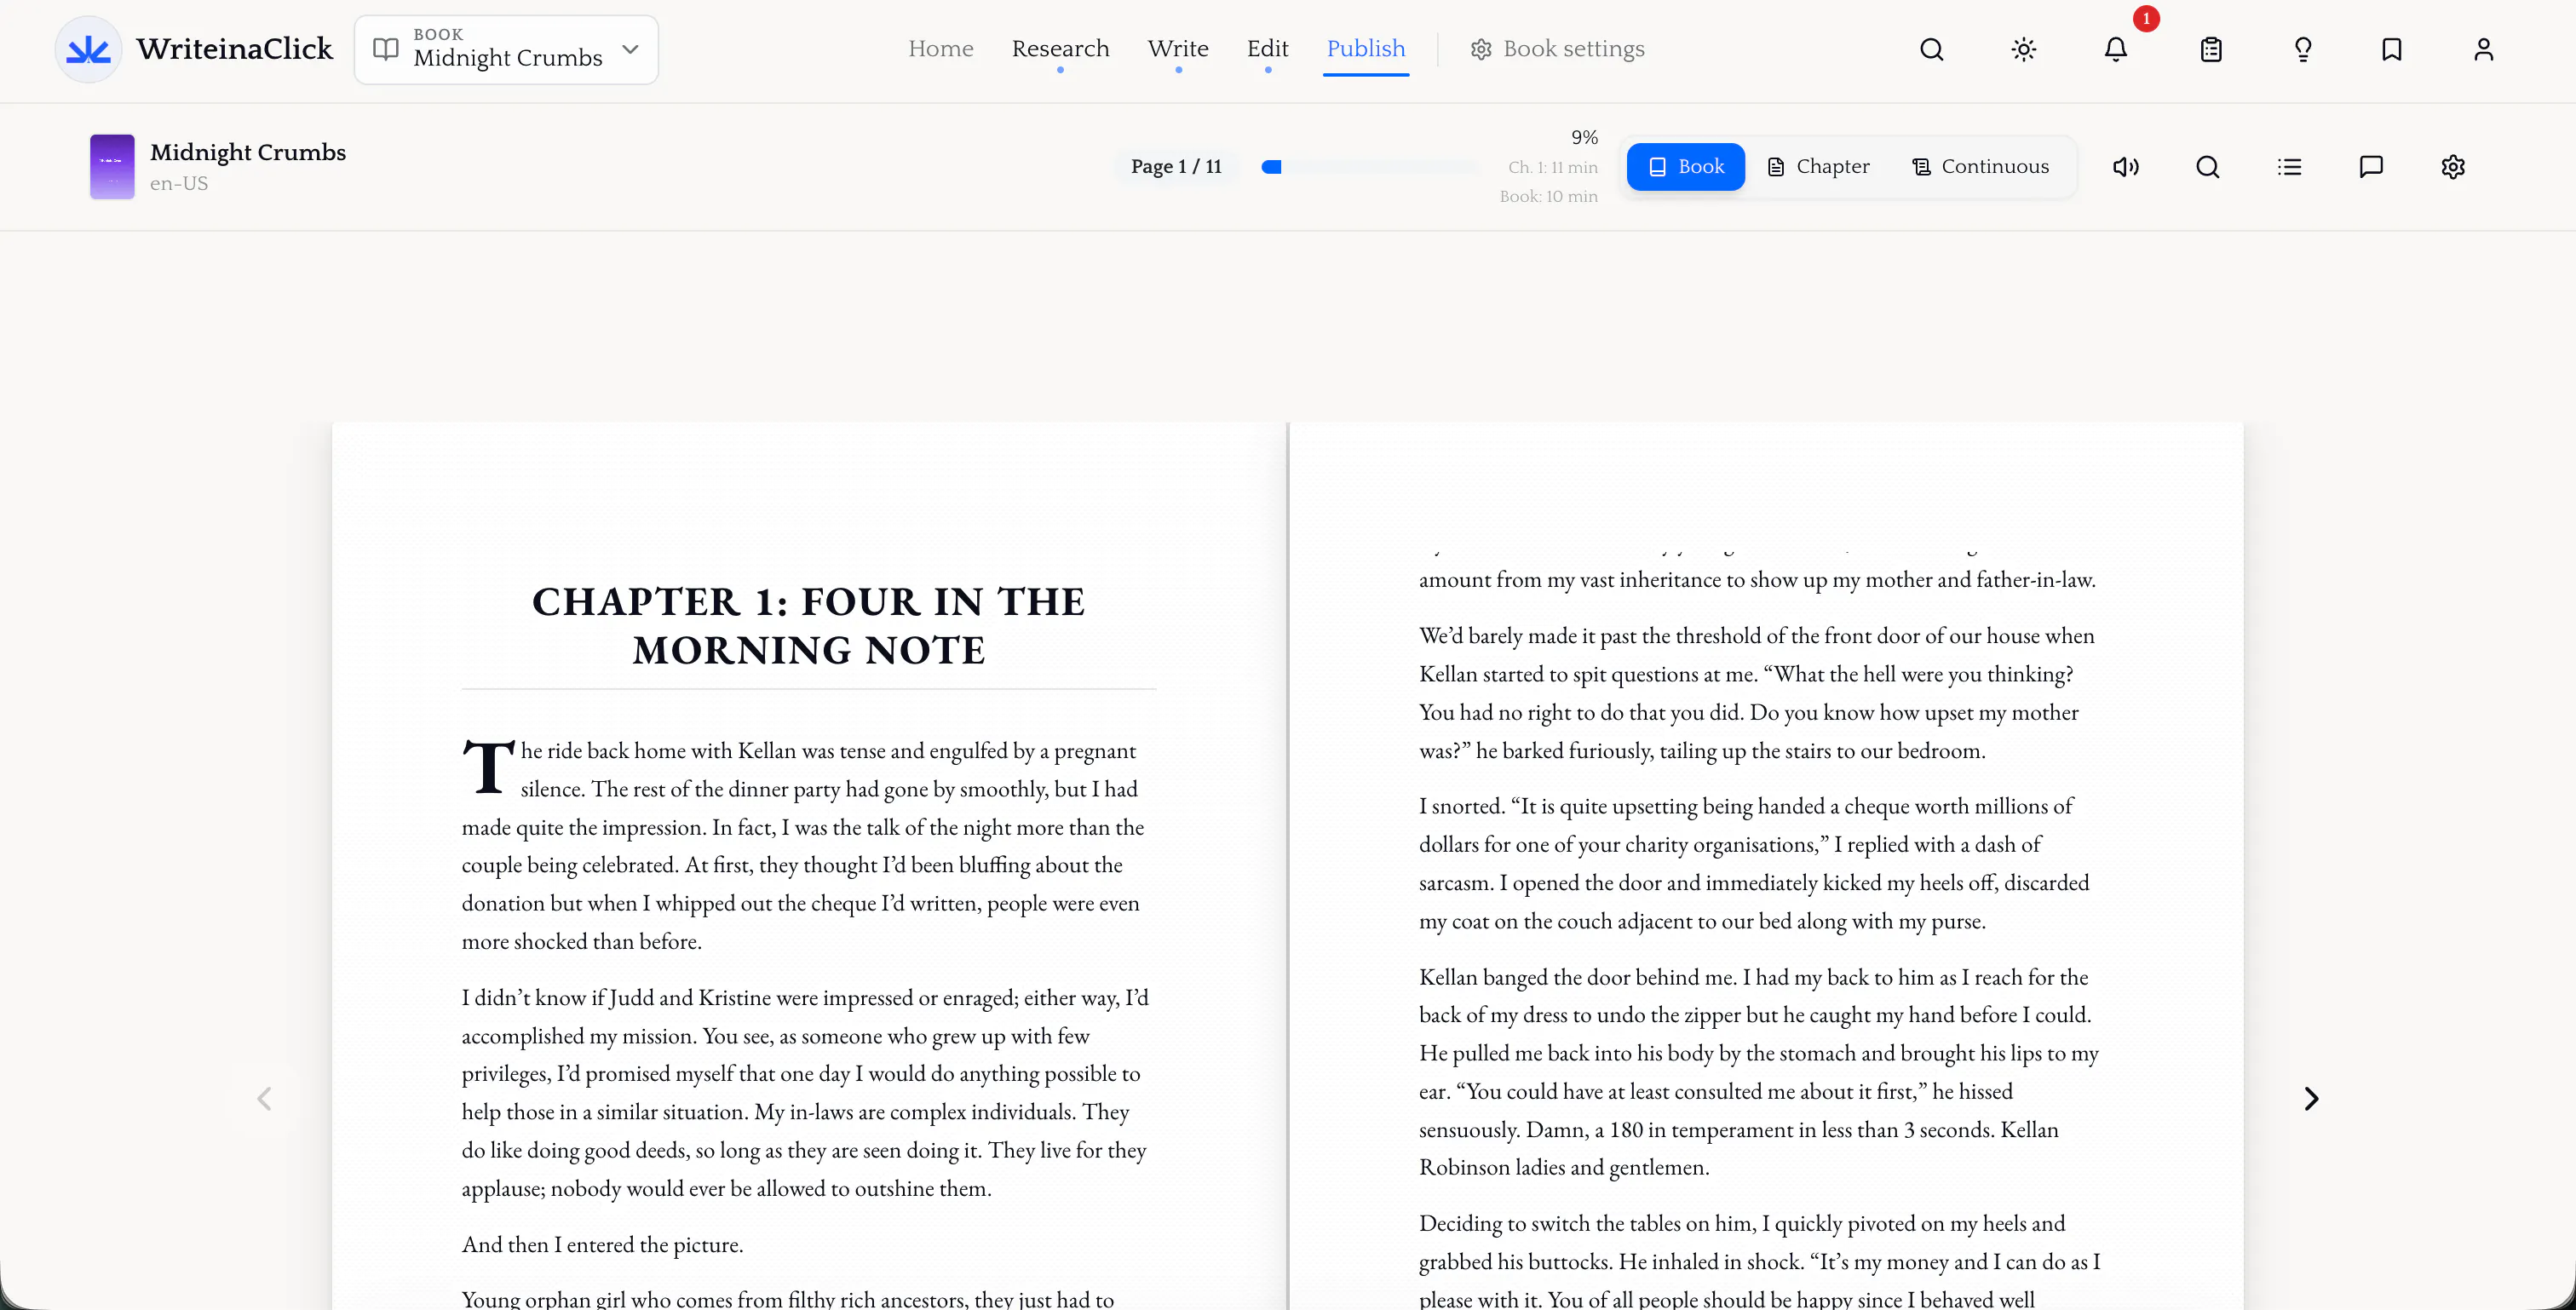Open notifications bell

tap(2115, 49)
